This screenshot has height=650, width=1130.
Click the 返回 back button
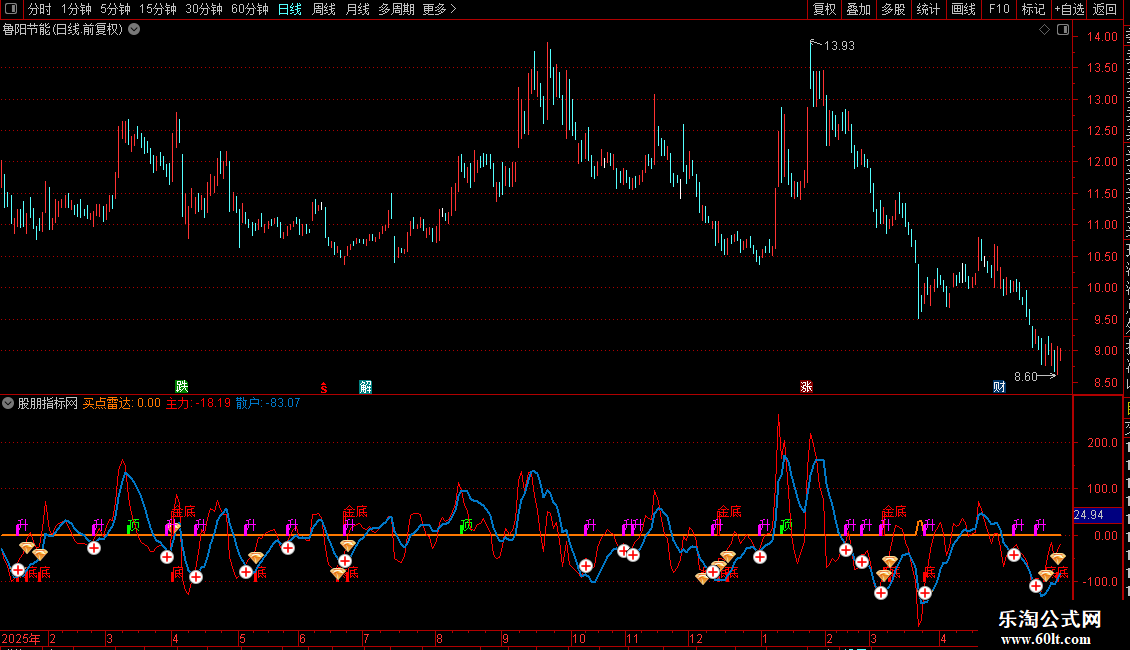[x=1105, y=9]
